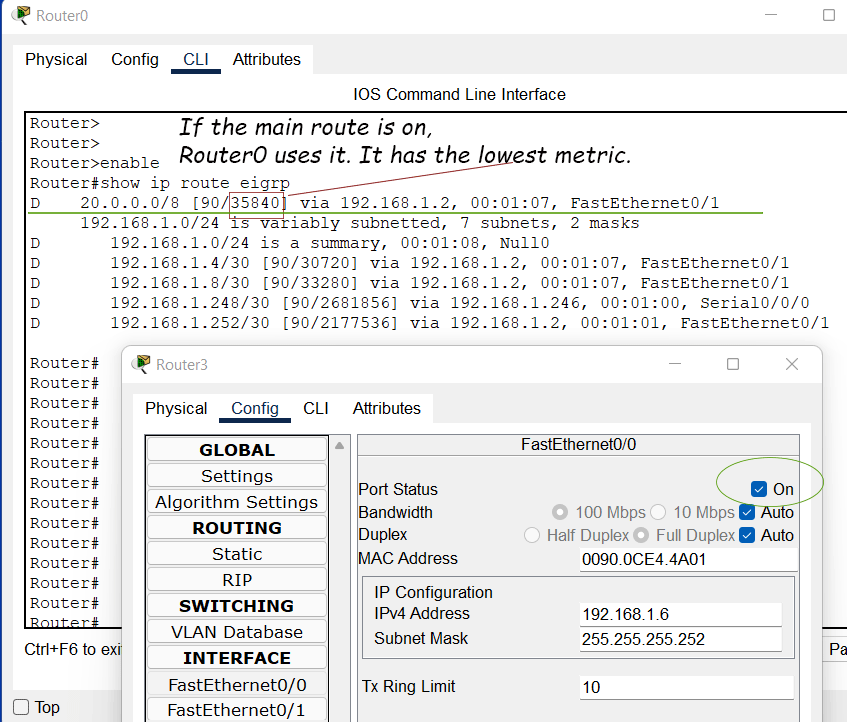Screen dimensions: 847x722
Task: Click the 'show ip route eigrp' command line
Action: click(x=160, y=183)
